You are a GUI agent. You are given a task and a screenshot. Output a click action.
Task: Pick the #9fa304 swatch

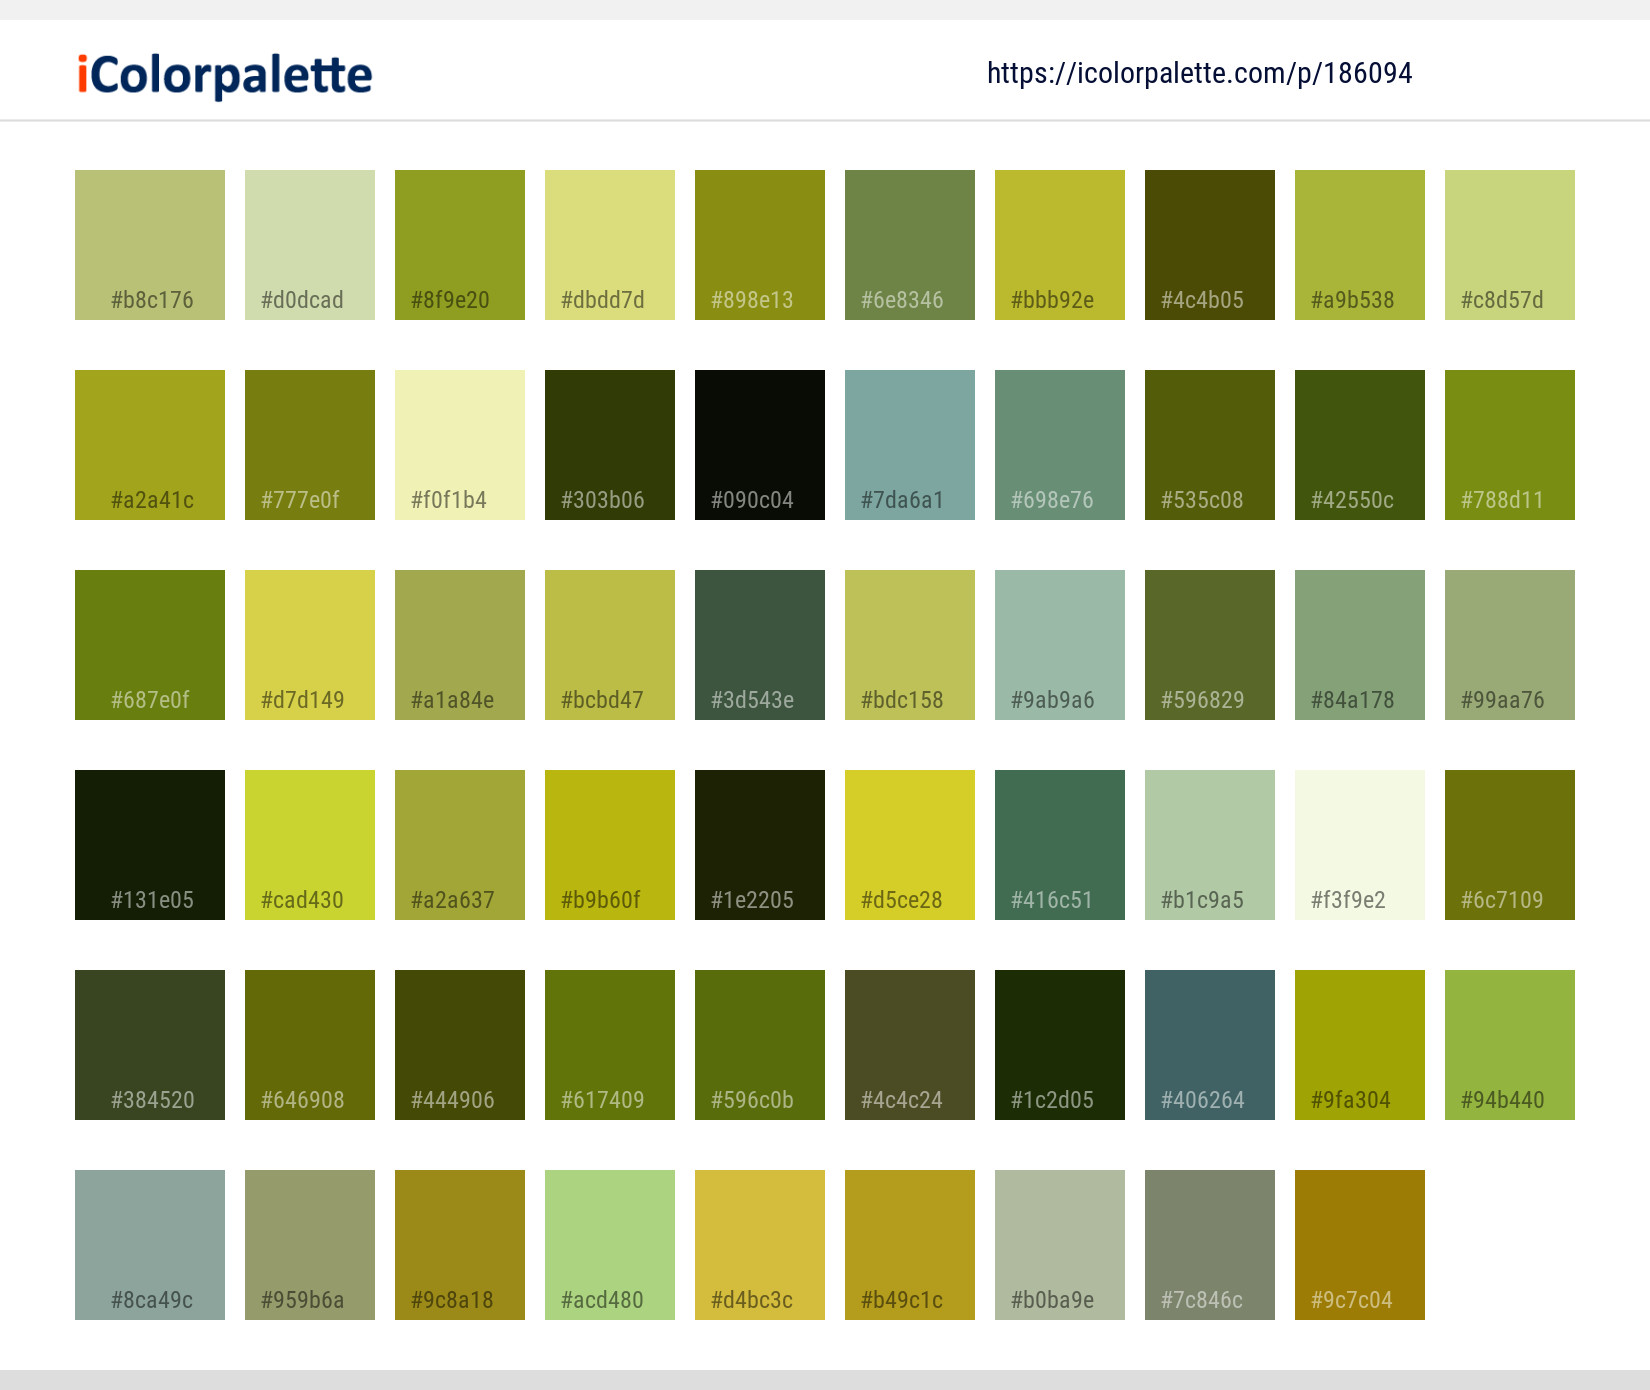coord(1360,1045)
